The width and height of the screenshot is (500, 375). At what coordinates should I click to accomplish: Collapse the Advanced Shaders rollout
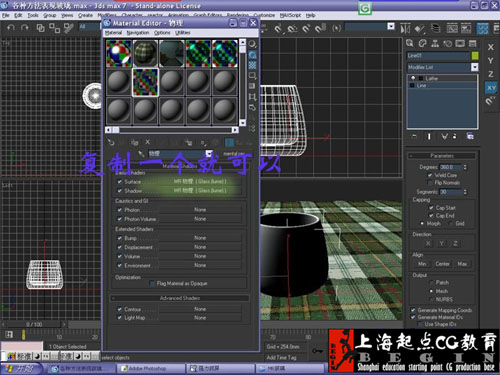[x=180, y=298]
